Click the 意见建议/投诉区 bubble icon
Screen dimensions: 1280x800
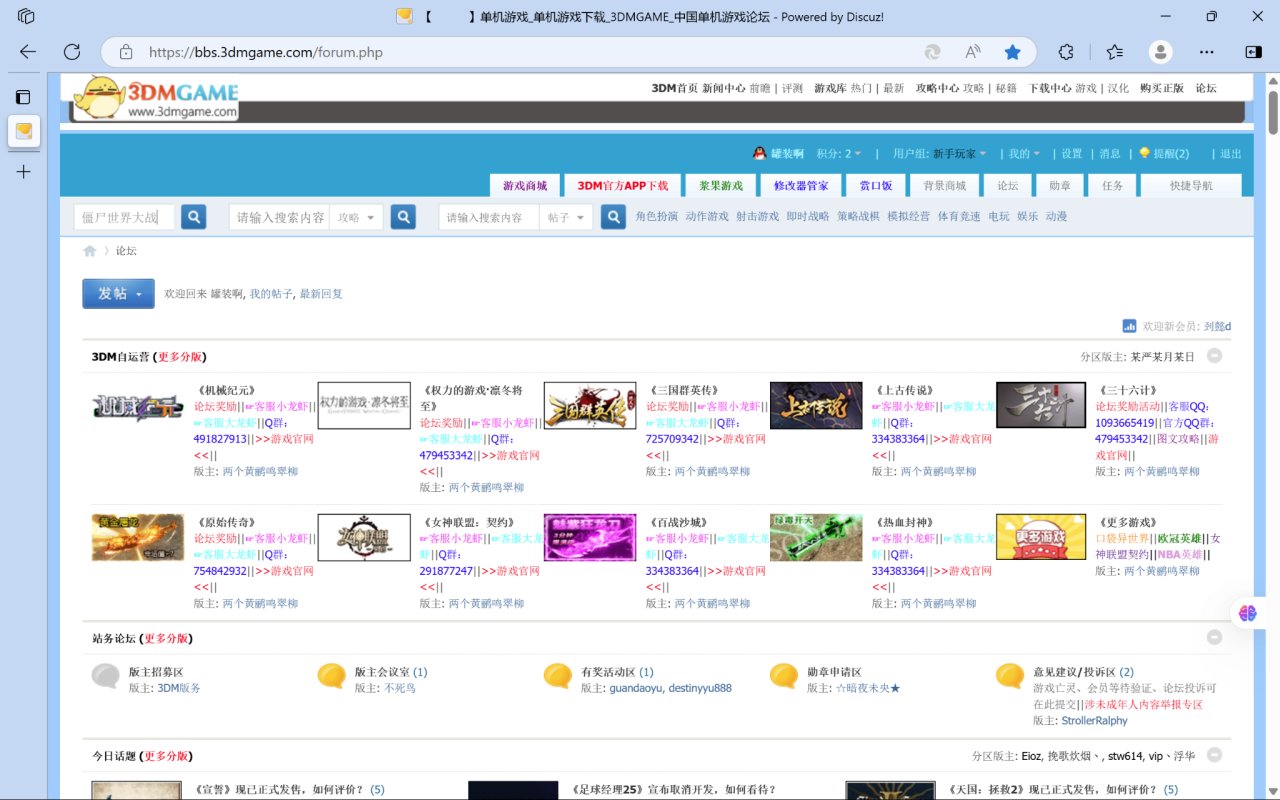pyautogui.click(x=1011, y=677)
